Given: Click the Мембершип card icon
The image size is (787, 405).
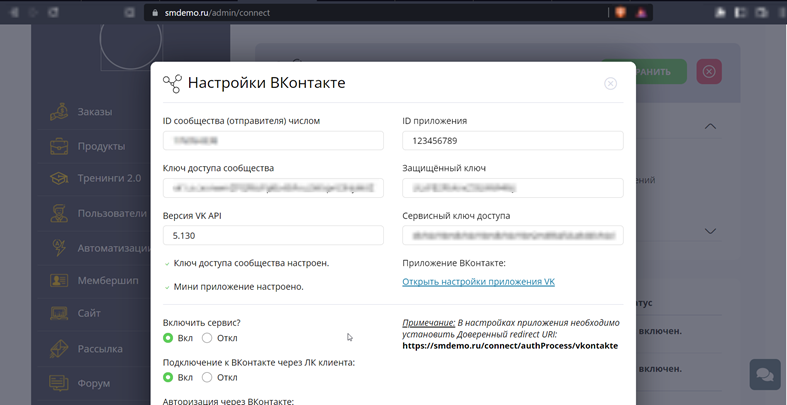Looking at the screenshot, I should pyautogui.click(x=59, y=280).
